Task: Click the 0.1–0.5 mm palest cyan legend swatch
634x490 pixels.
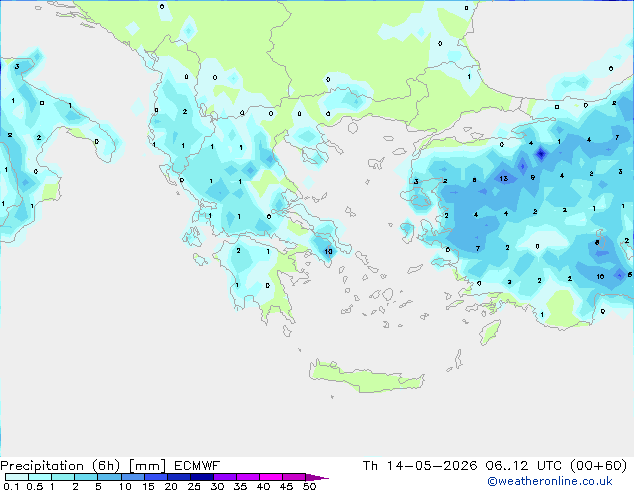Action: click(x=17, y=477)
